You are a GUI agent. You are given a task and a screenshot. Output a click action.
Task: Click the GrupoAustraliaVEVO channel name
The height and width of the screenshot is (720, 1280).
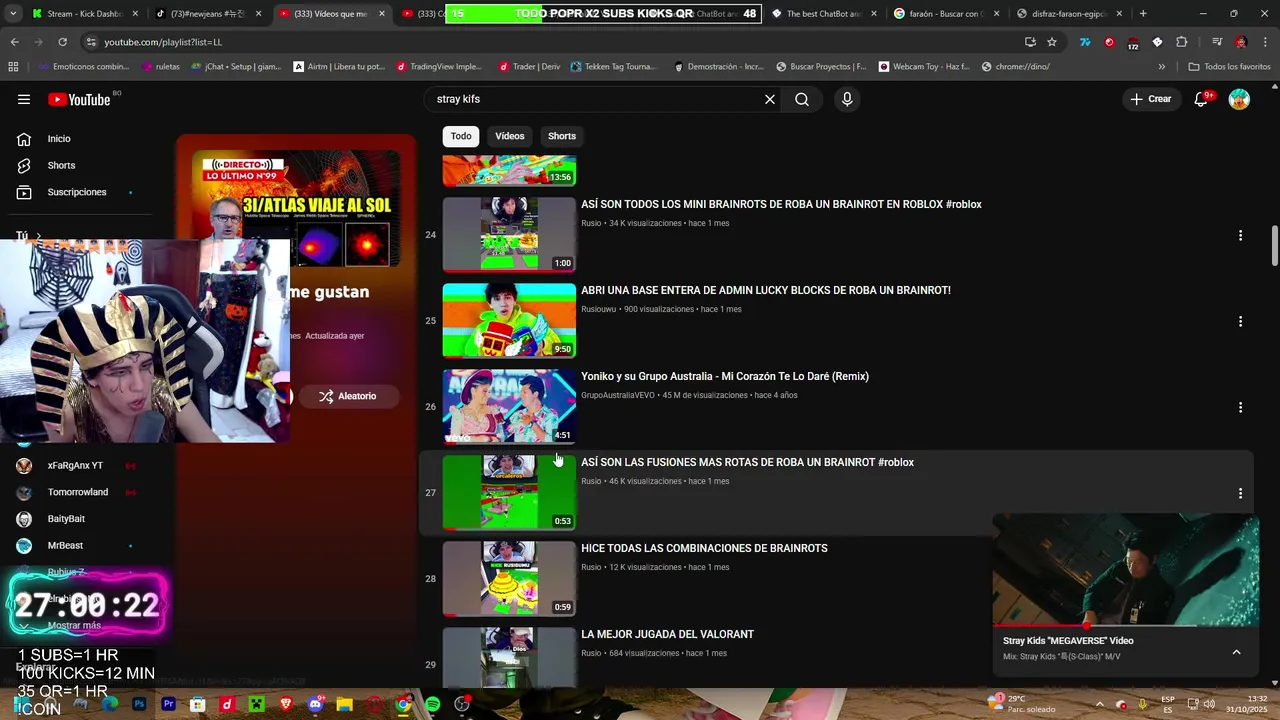point(618,395)
